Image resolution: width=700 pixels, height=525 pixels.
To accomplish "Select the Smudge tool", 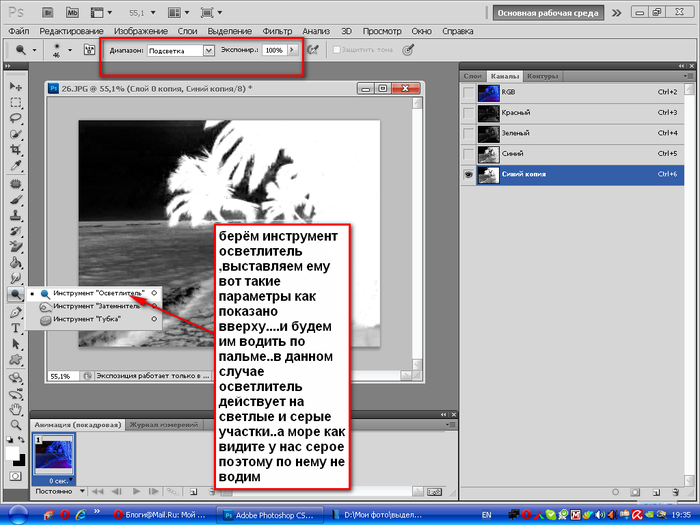I will [16, 278].
